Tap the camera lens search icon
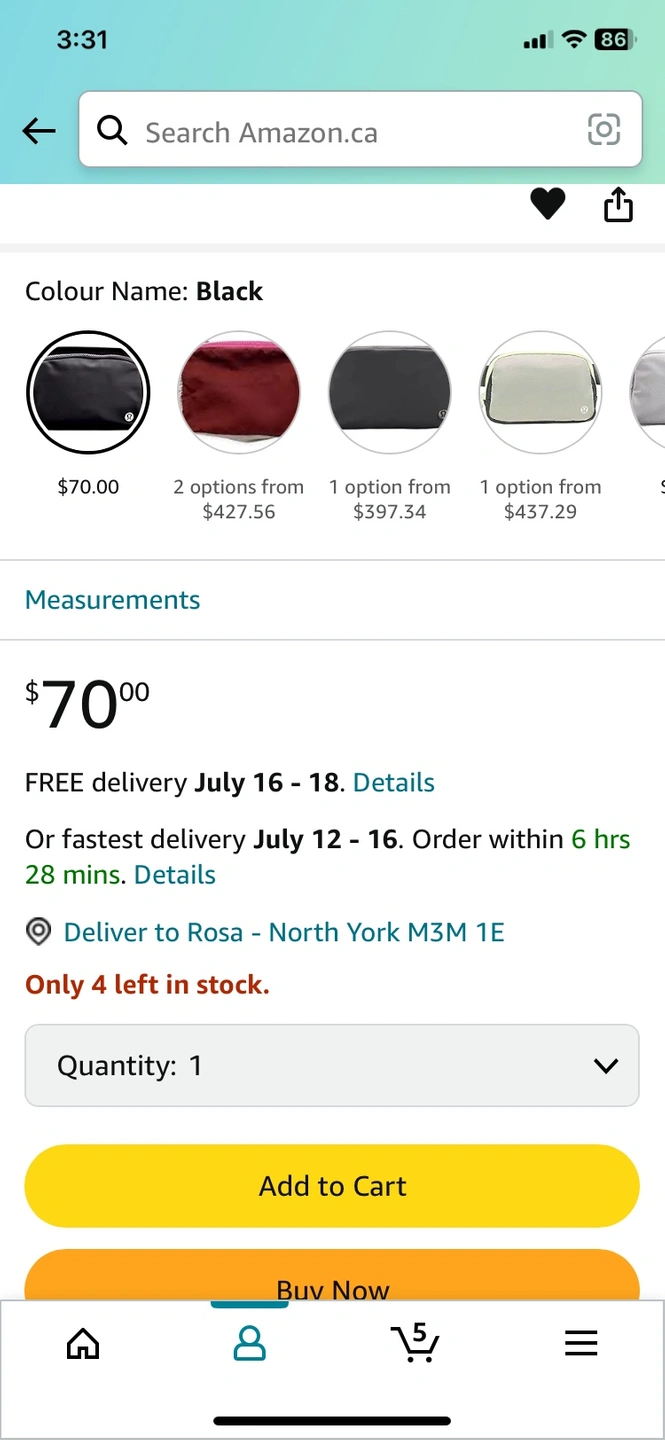Image resolution: width=665 pixels, height=1440 pixels. click(x=603, y=130)
